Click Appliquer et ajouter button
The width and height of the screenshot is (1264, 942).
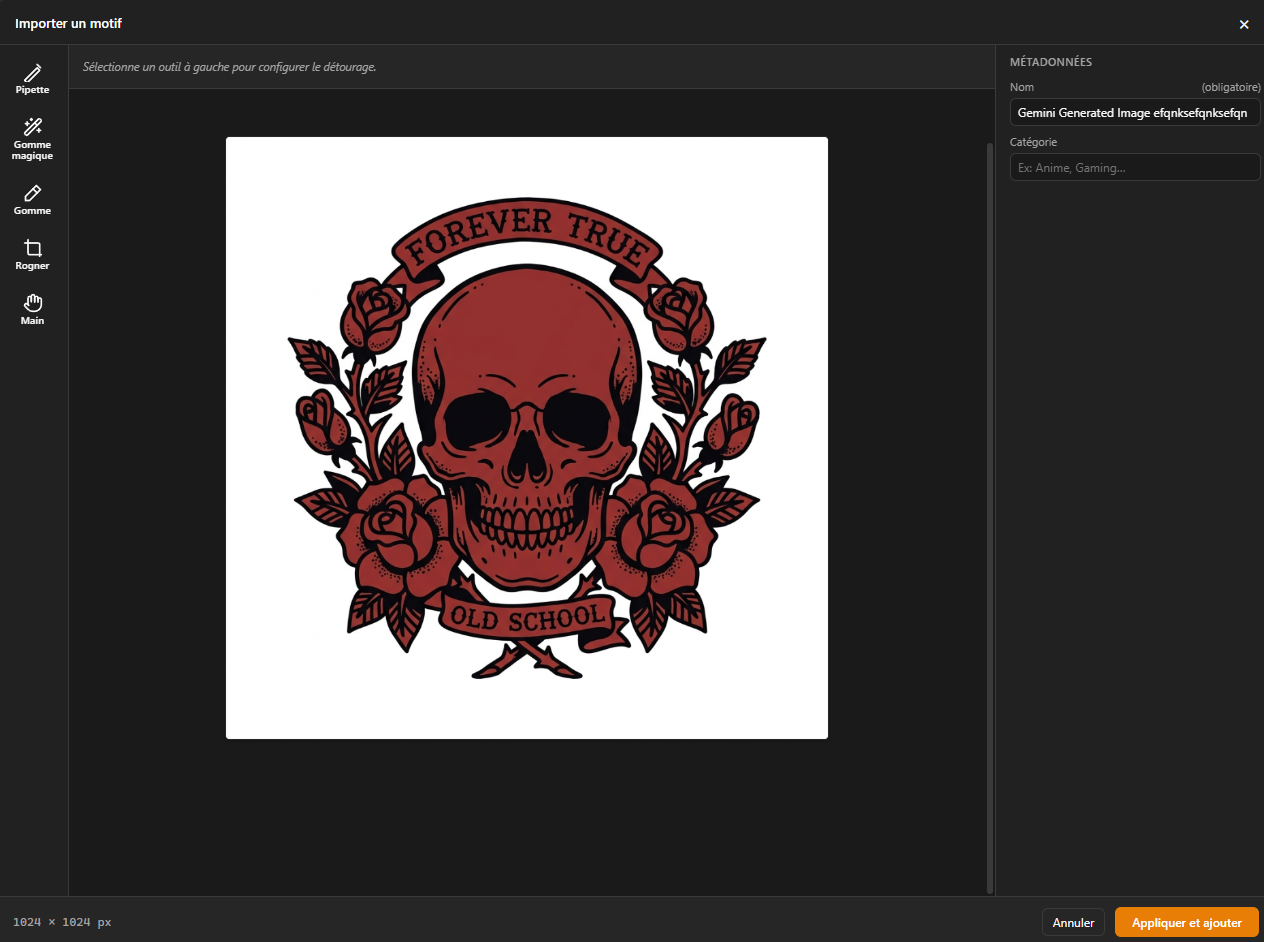[1187, 923]
